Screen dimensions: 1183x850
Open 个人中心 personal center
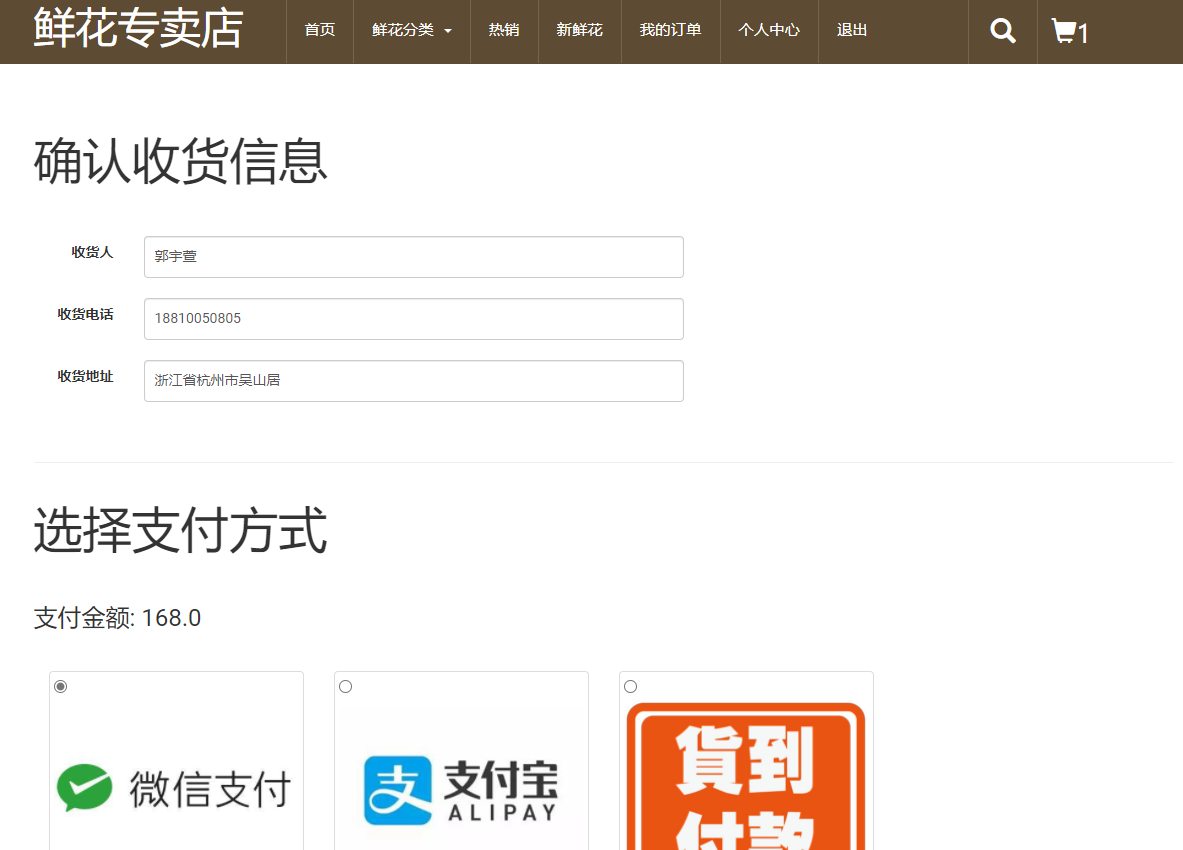point(768,30)
